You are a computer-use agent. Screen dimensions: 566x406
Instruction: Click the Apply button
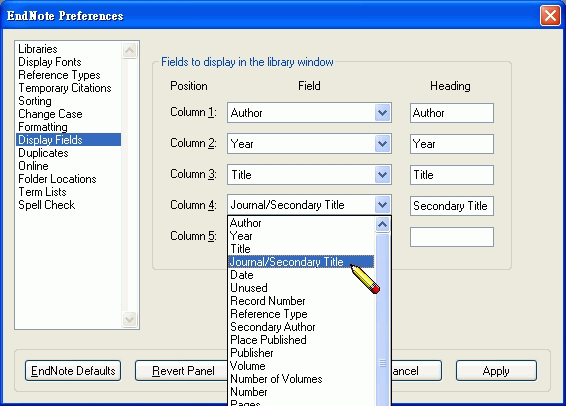coord(496,371)
